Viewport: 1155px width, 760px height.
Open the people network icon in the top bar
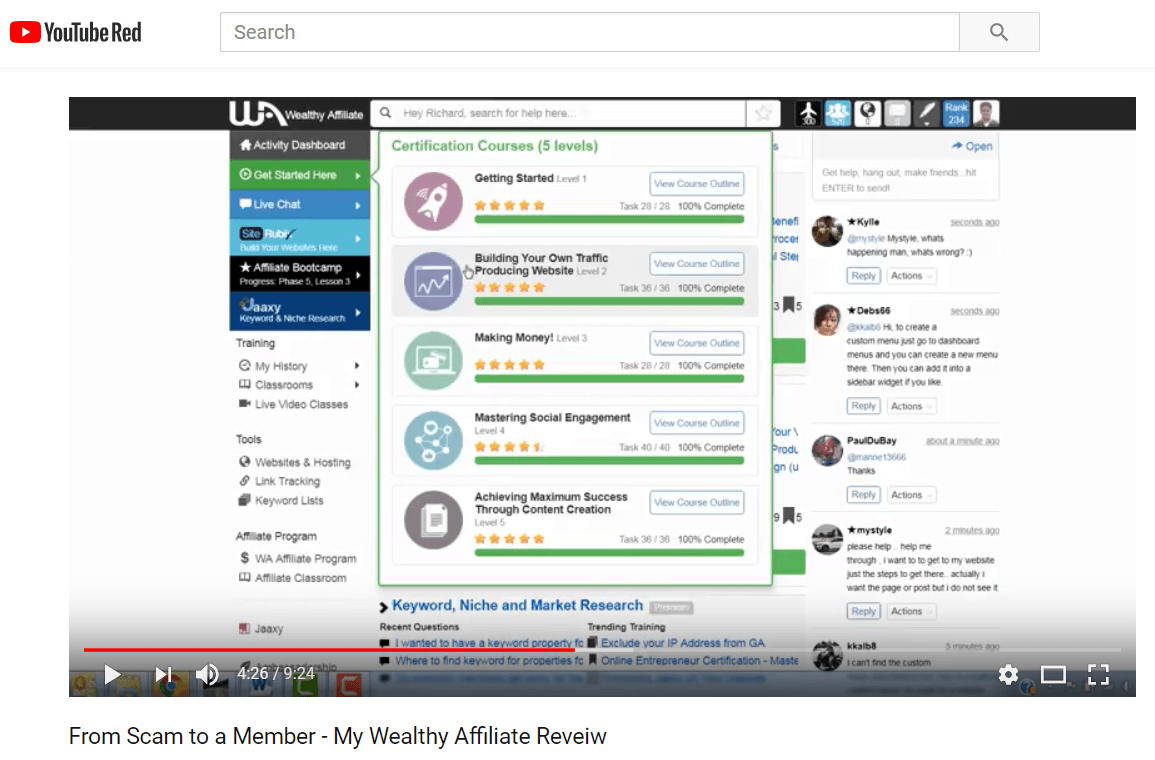(x=838, y=113)
